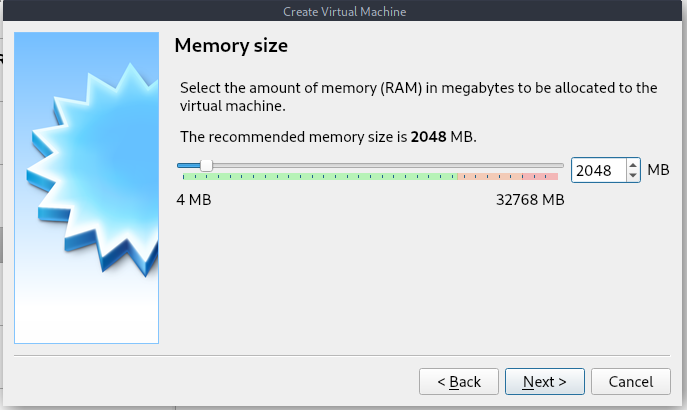Click the bold 2048 recommended value
The image size is (687, 410).
click(428, 137)
